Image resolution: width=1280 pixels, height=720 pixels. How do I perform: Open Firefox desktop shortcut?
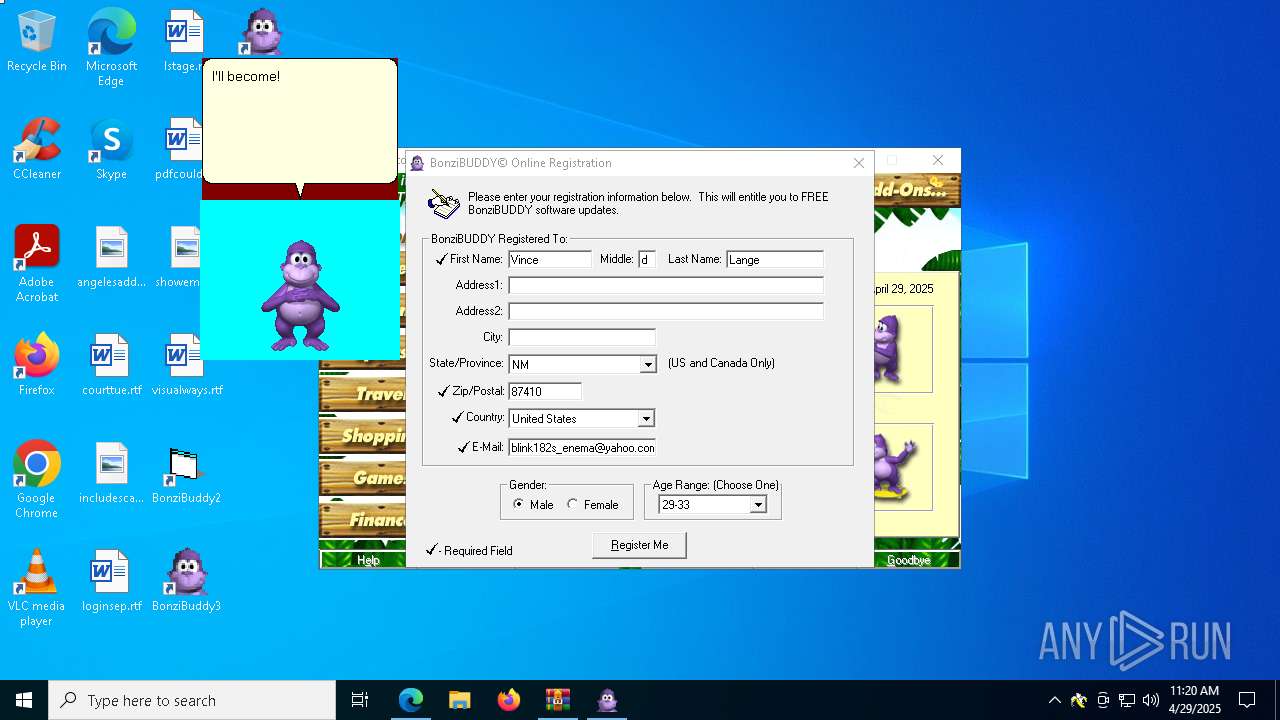point(37,365)
